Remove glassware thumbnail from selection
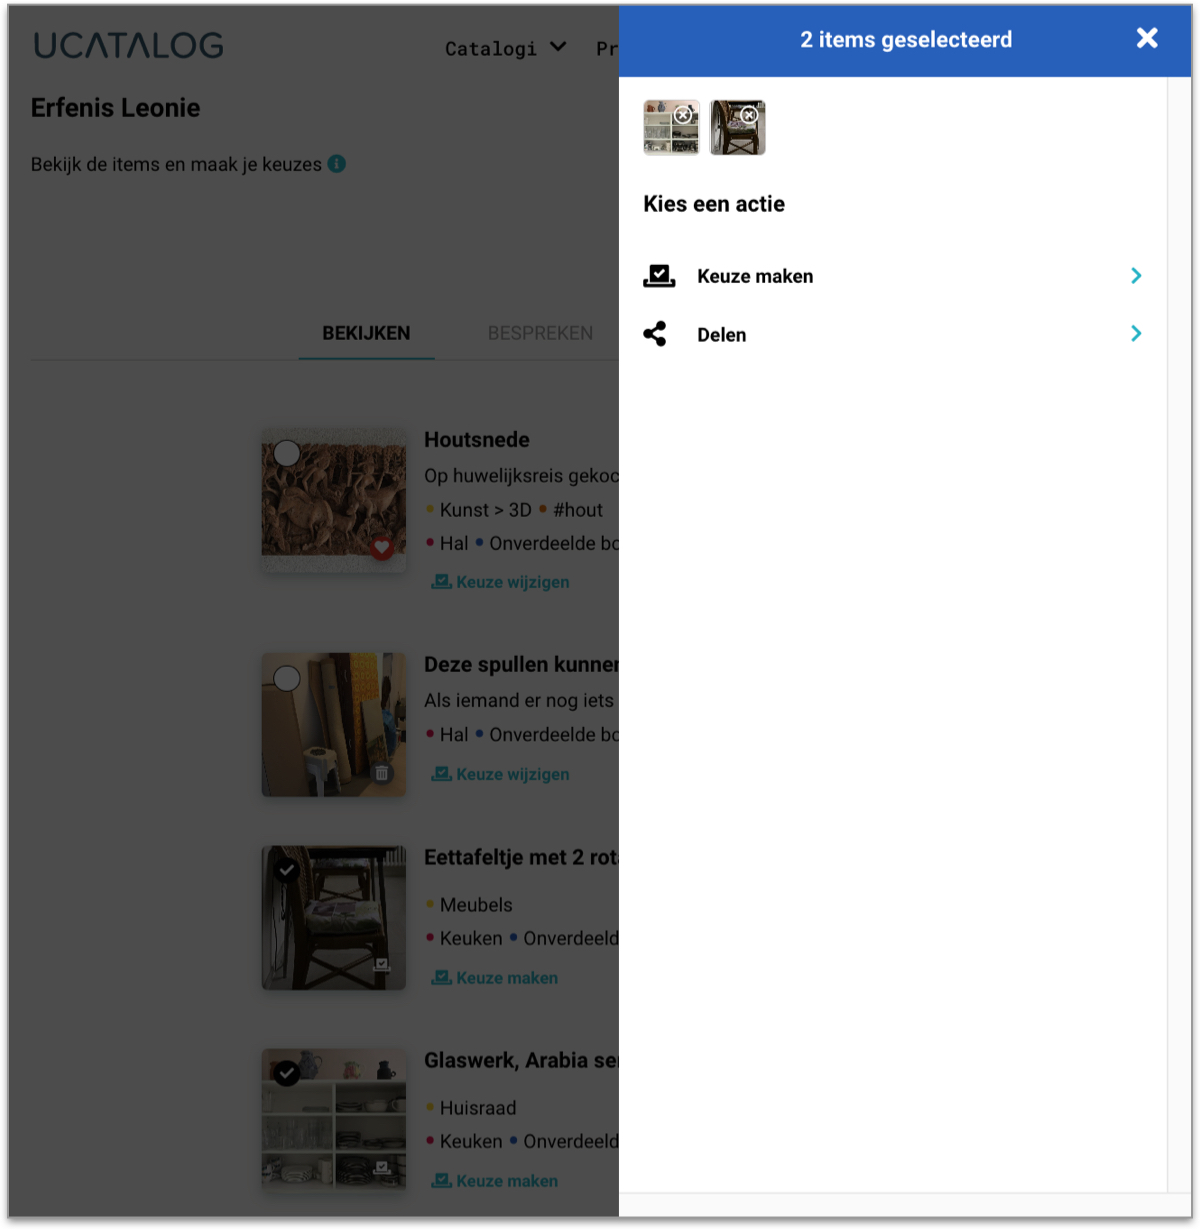The width and height of the screenshot is (1200, 1230). 683,115
